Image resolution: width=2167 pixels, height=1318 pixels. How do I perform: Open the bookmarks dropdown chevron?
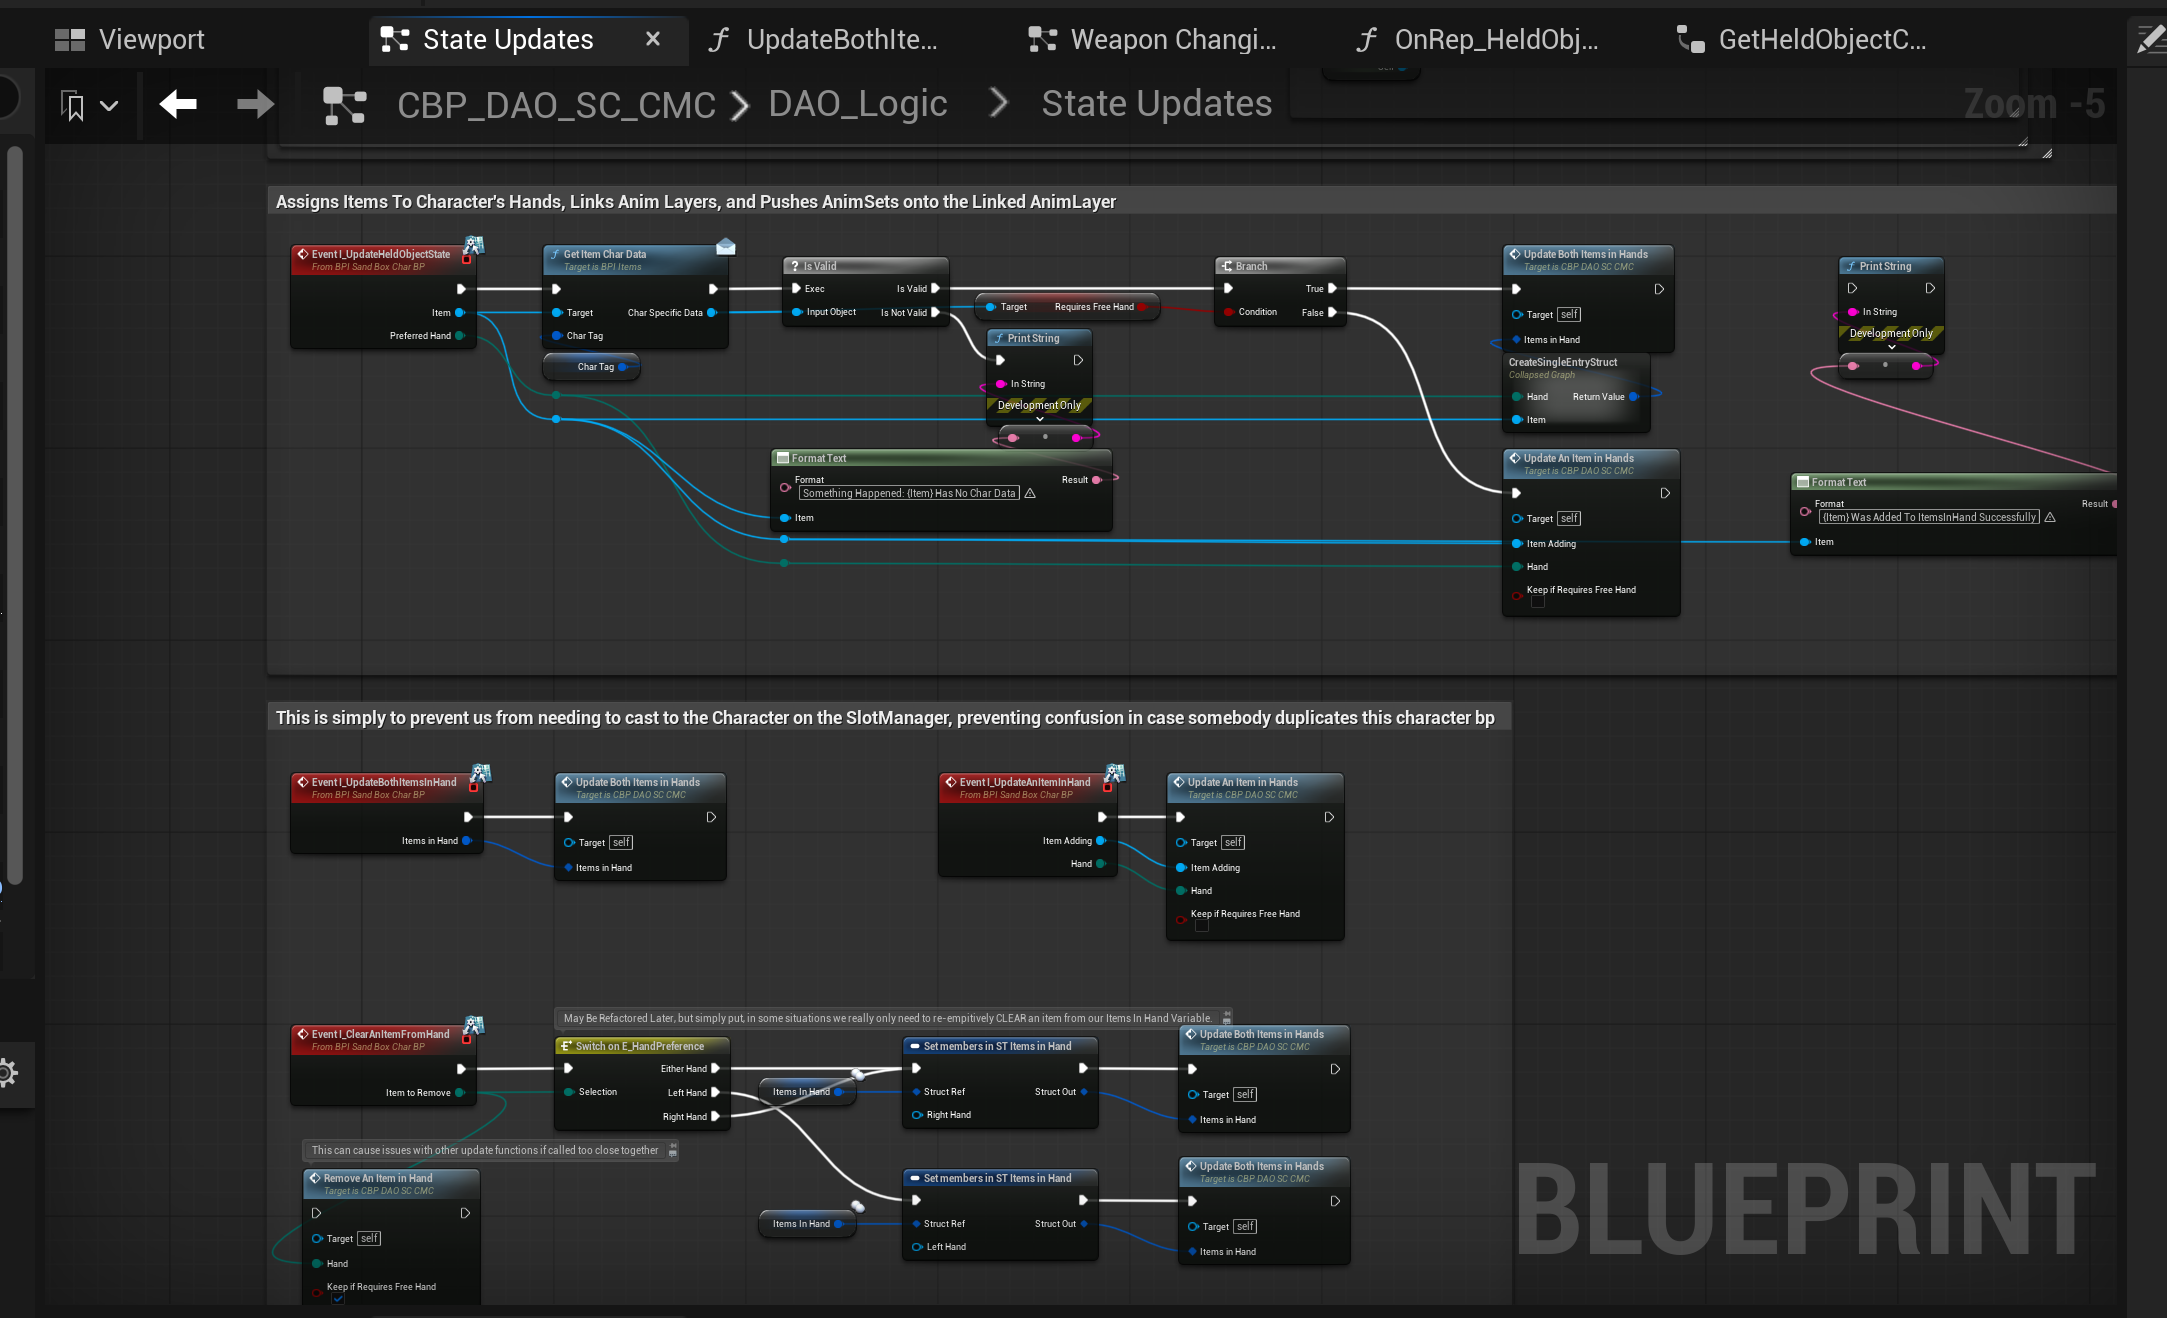(109, 106)
